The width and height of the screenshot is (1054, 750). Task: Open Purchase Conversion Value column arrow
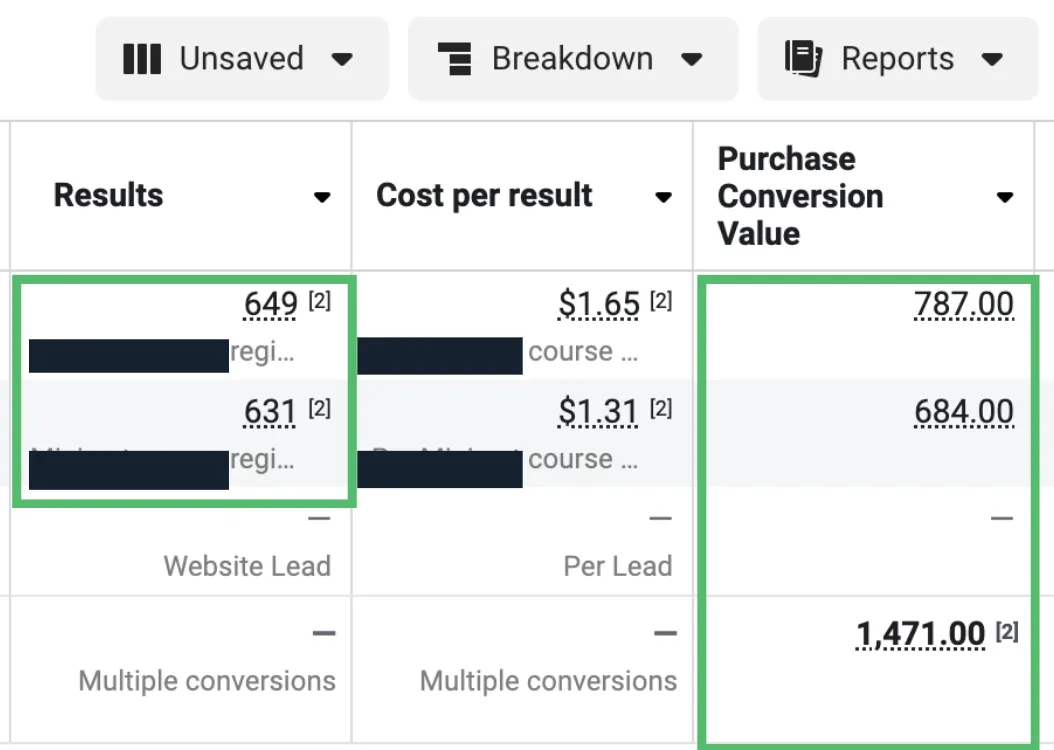coord(1005,198)
